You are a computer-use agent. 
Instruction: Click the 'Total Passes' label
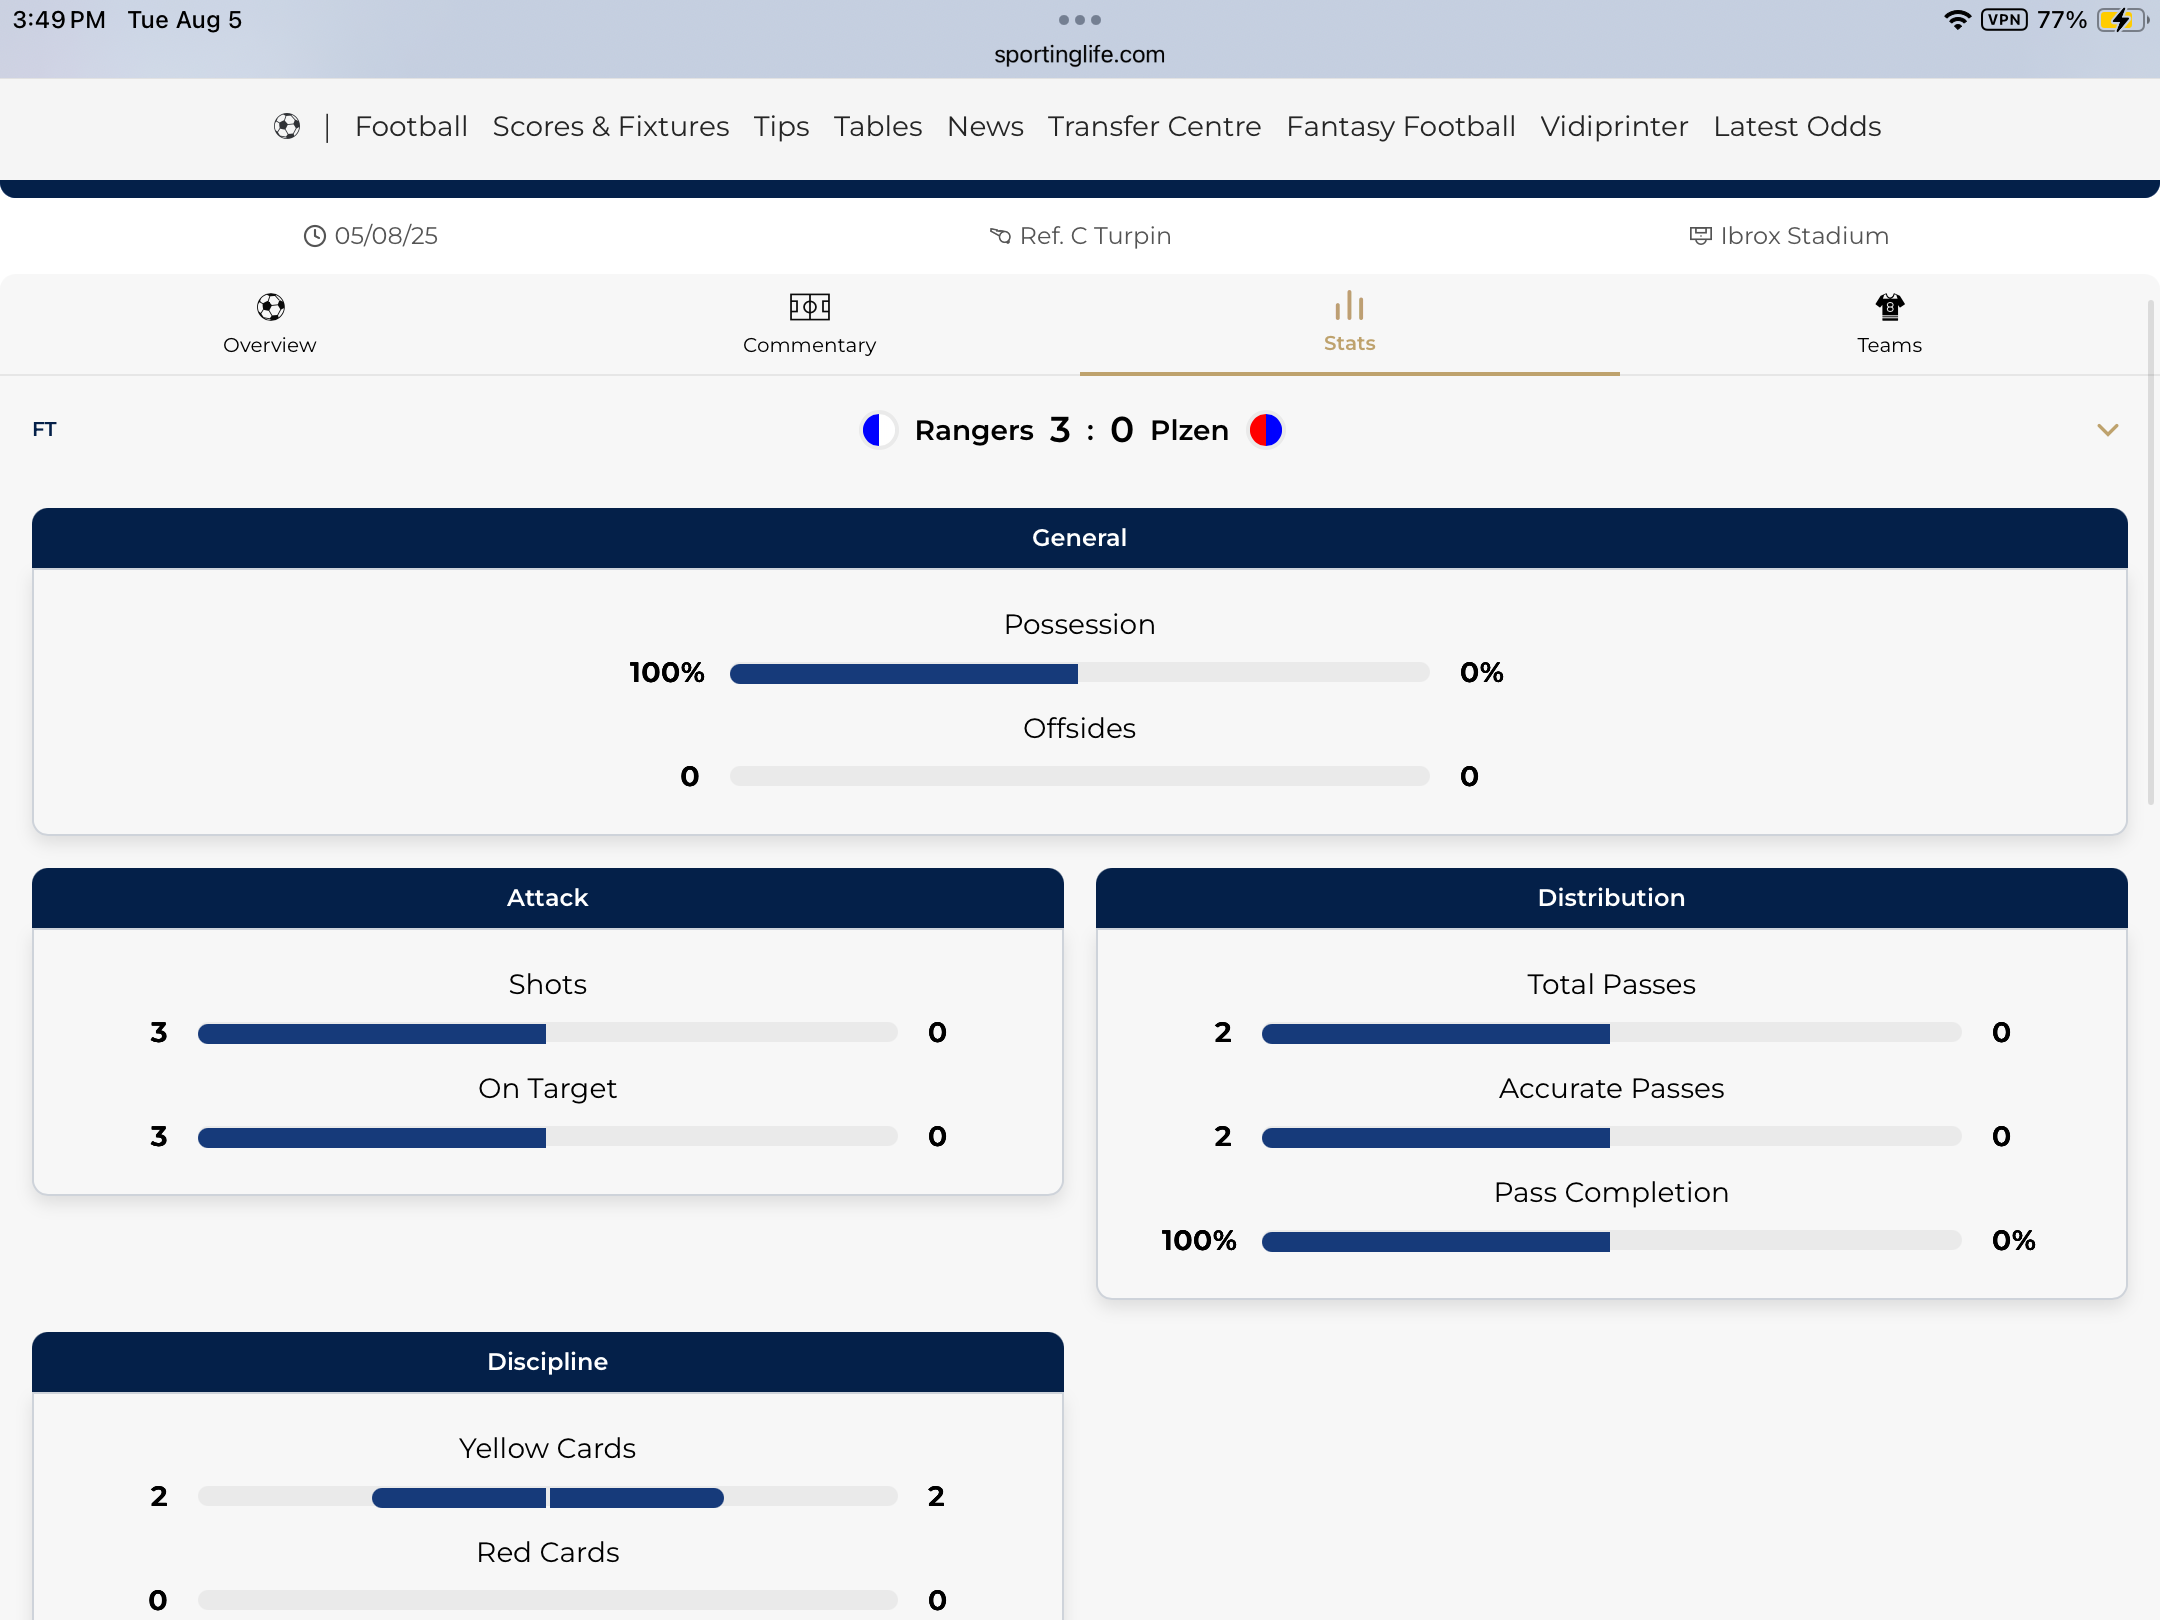(1612, 985)
